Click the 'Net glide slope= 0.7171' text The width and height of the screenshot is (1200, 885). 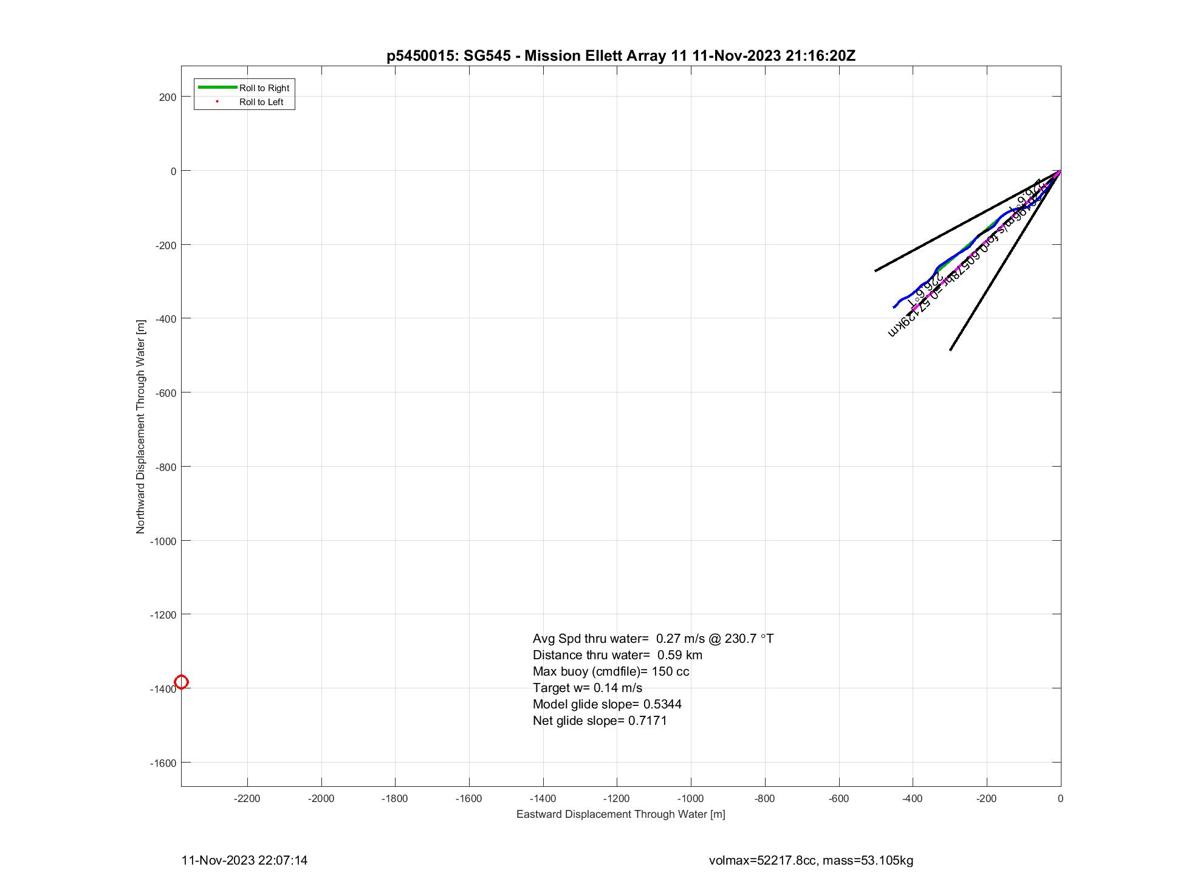click(x=599, y=720)
